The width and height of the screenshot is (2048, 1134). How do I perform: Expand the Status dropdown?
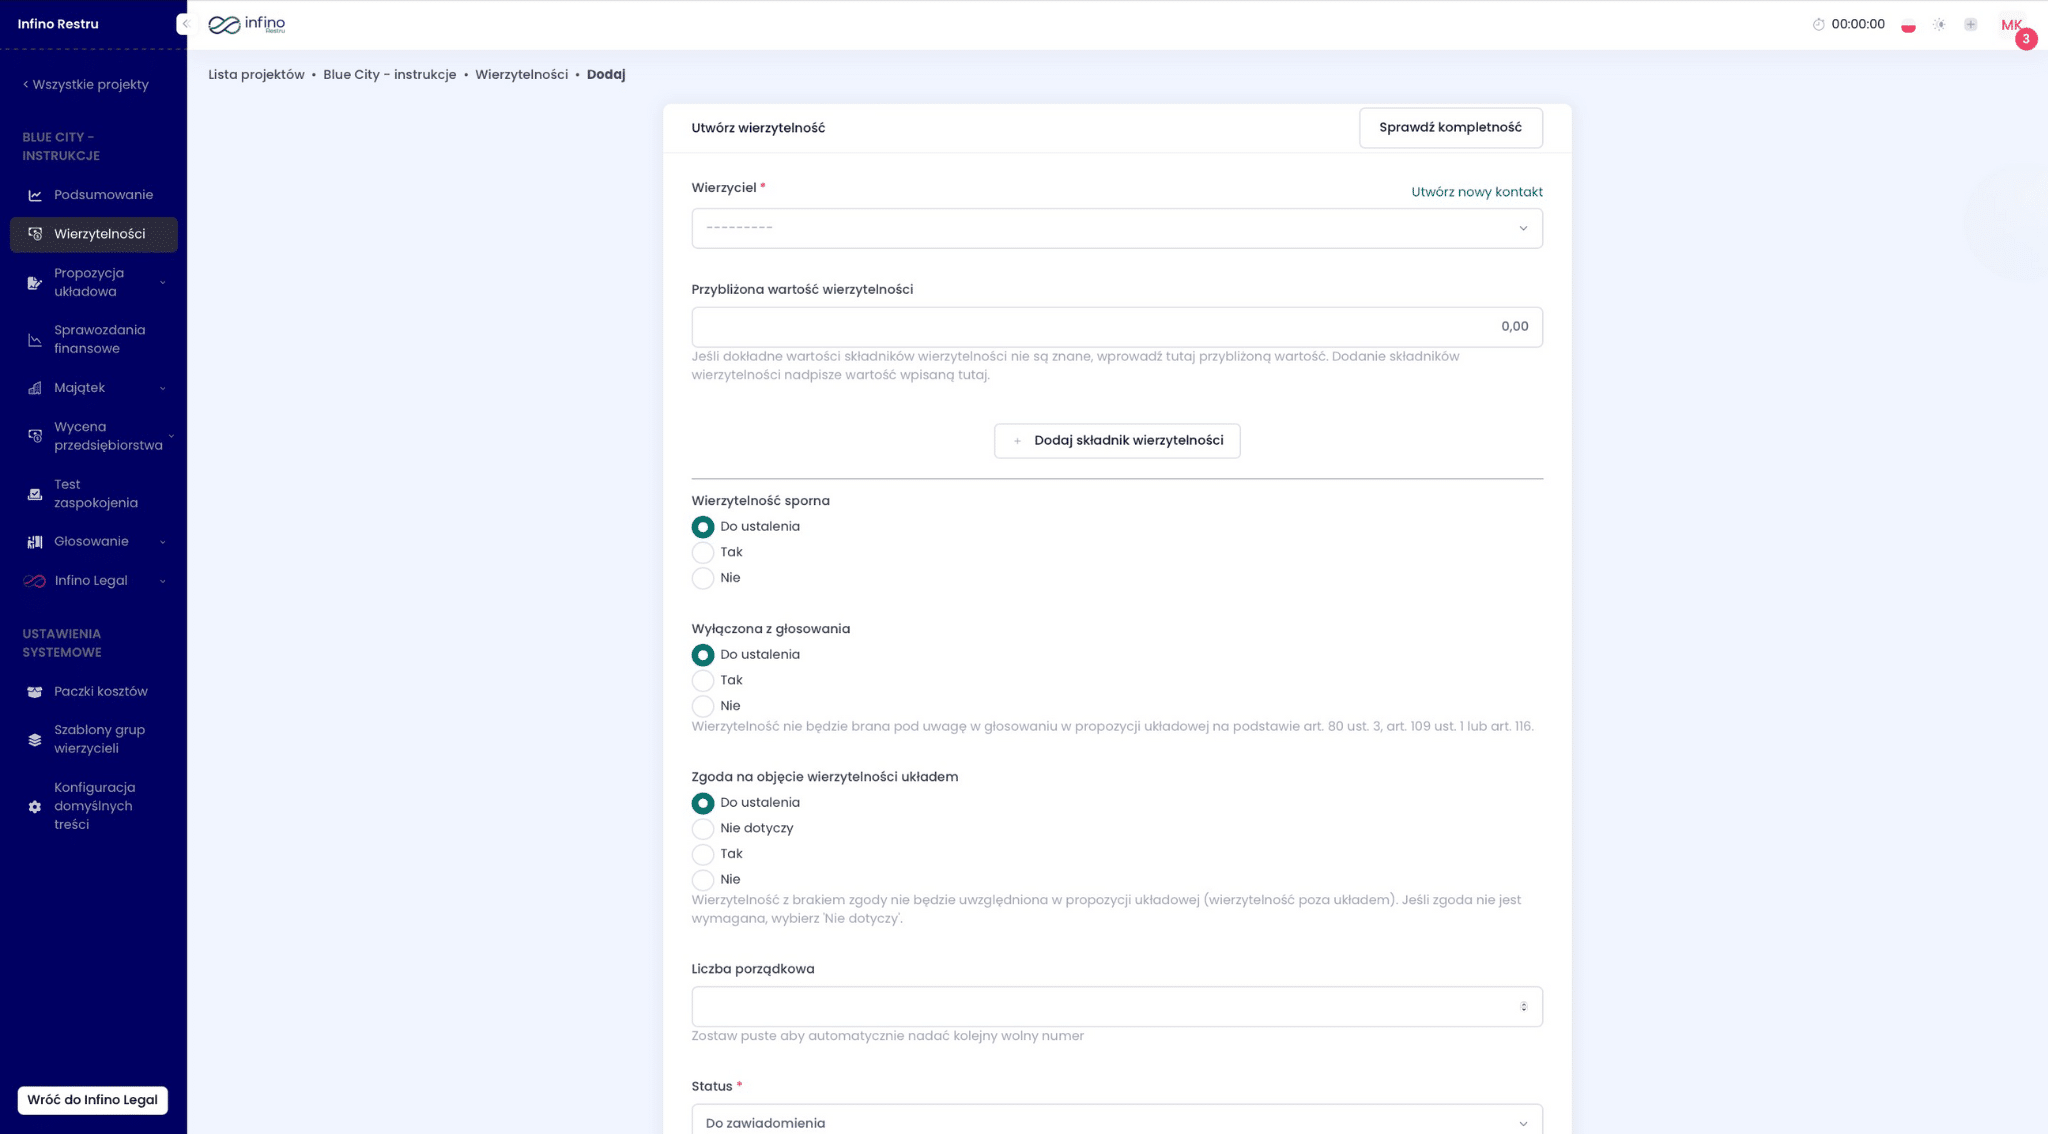(1116, 1122)
